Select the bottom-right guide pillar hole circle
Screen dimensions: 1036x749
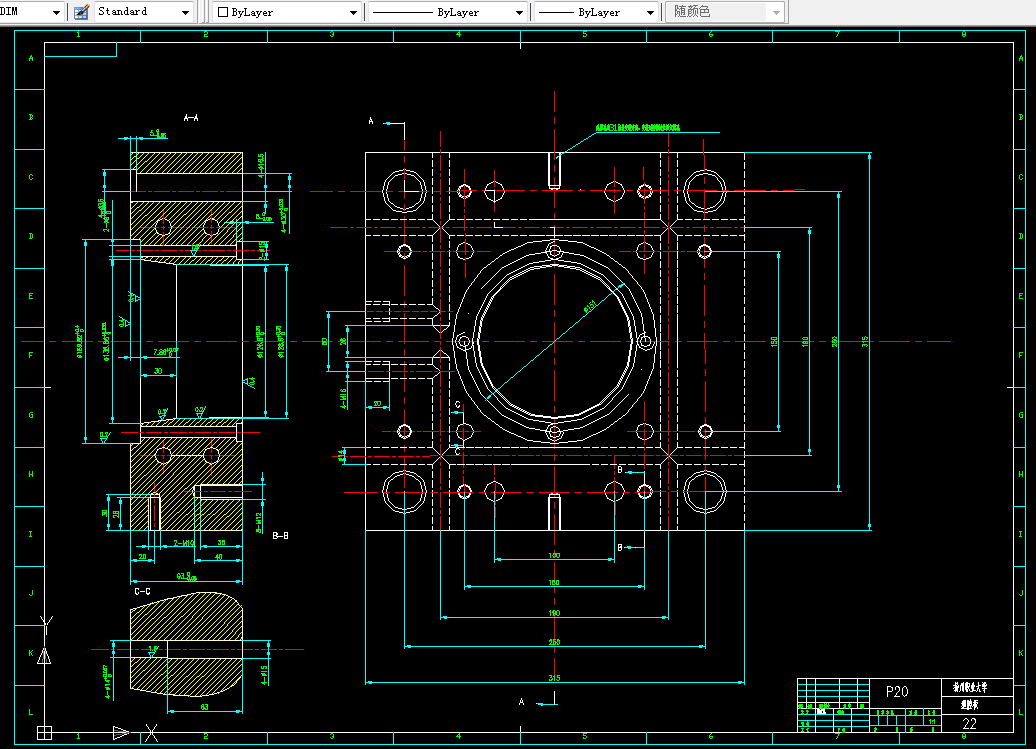[x=705, y=491]
